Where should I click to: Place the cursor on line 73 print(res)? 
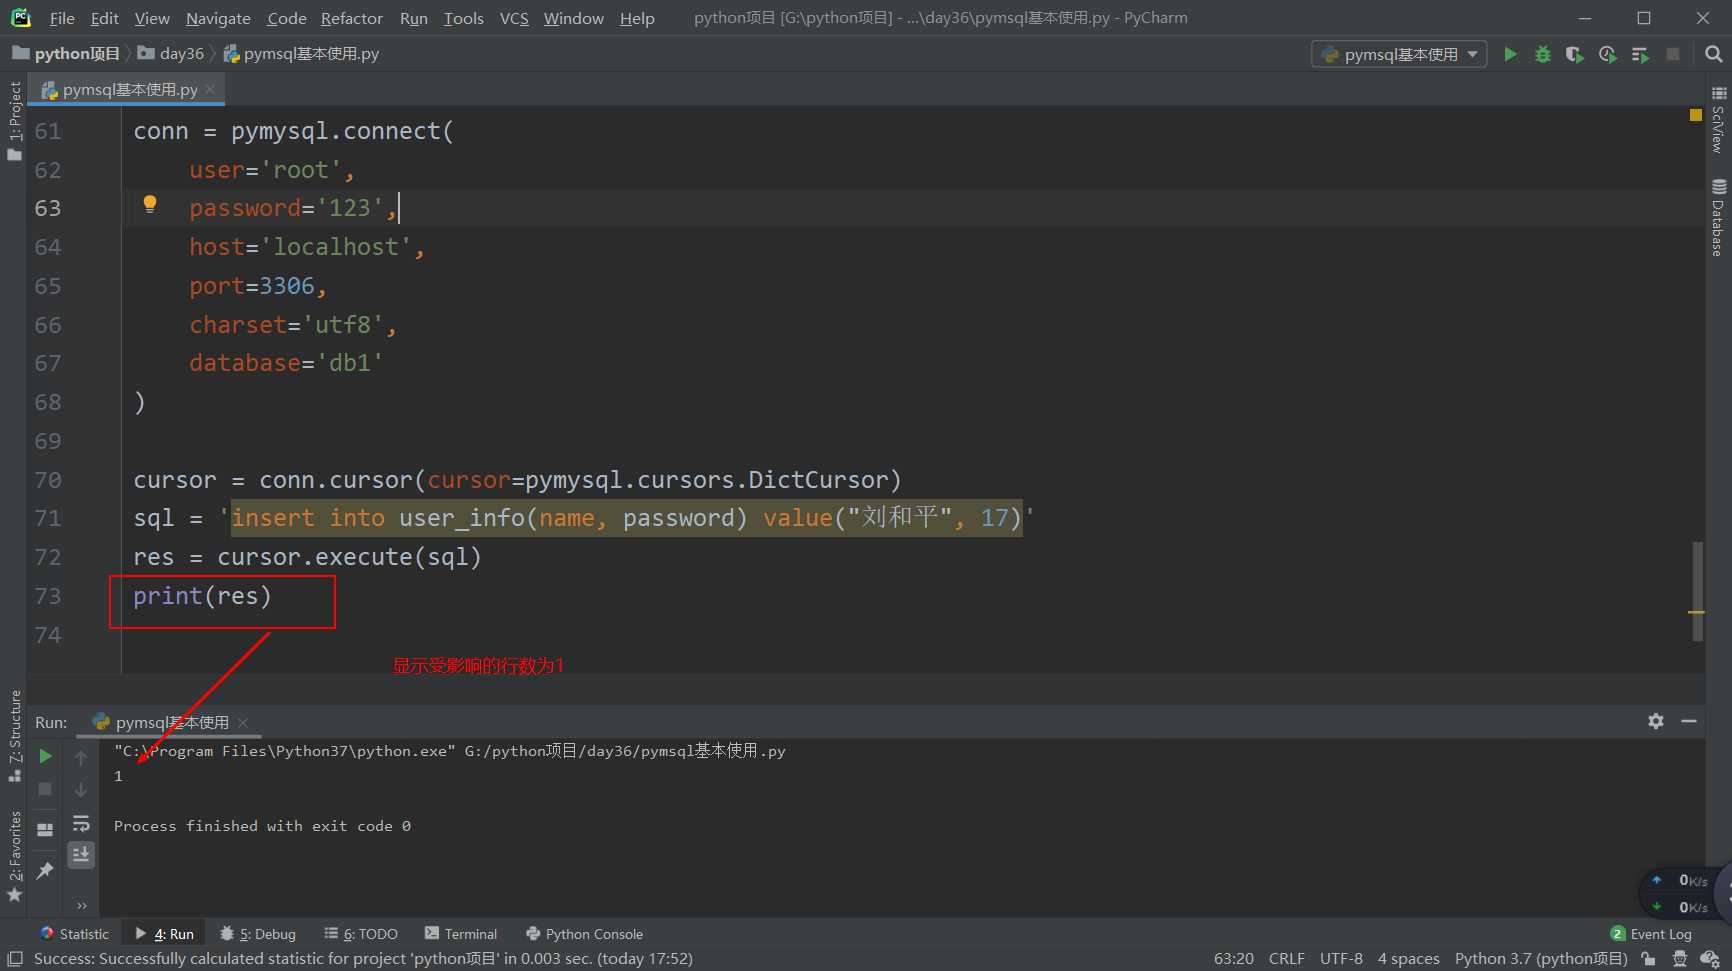pyautogui.click(x=202, y=596)
